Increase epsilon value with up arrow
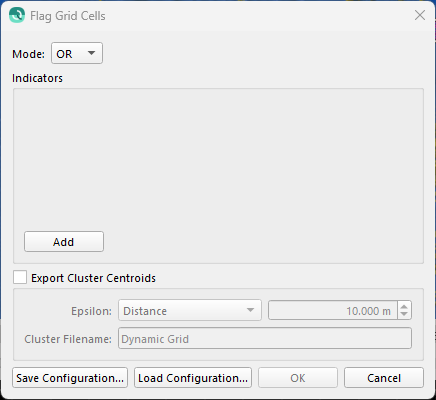 404,307
